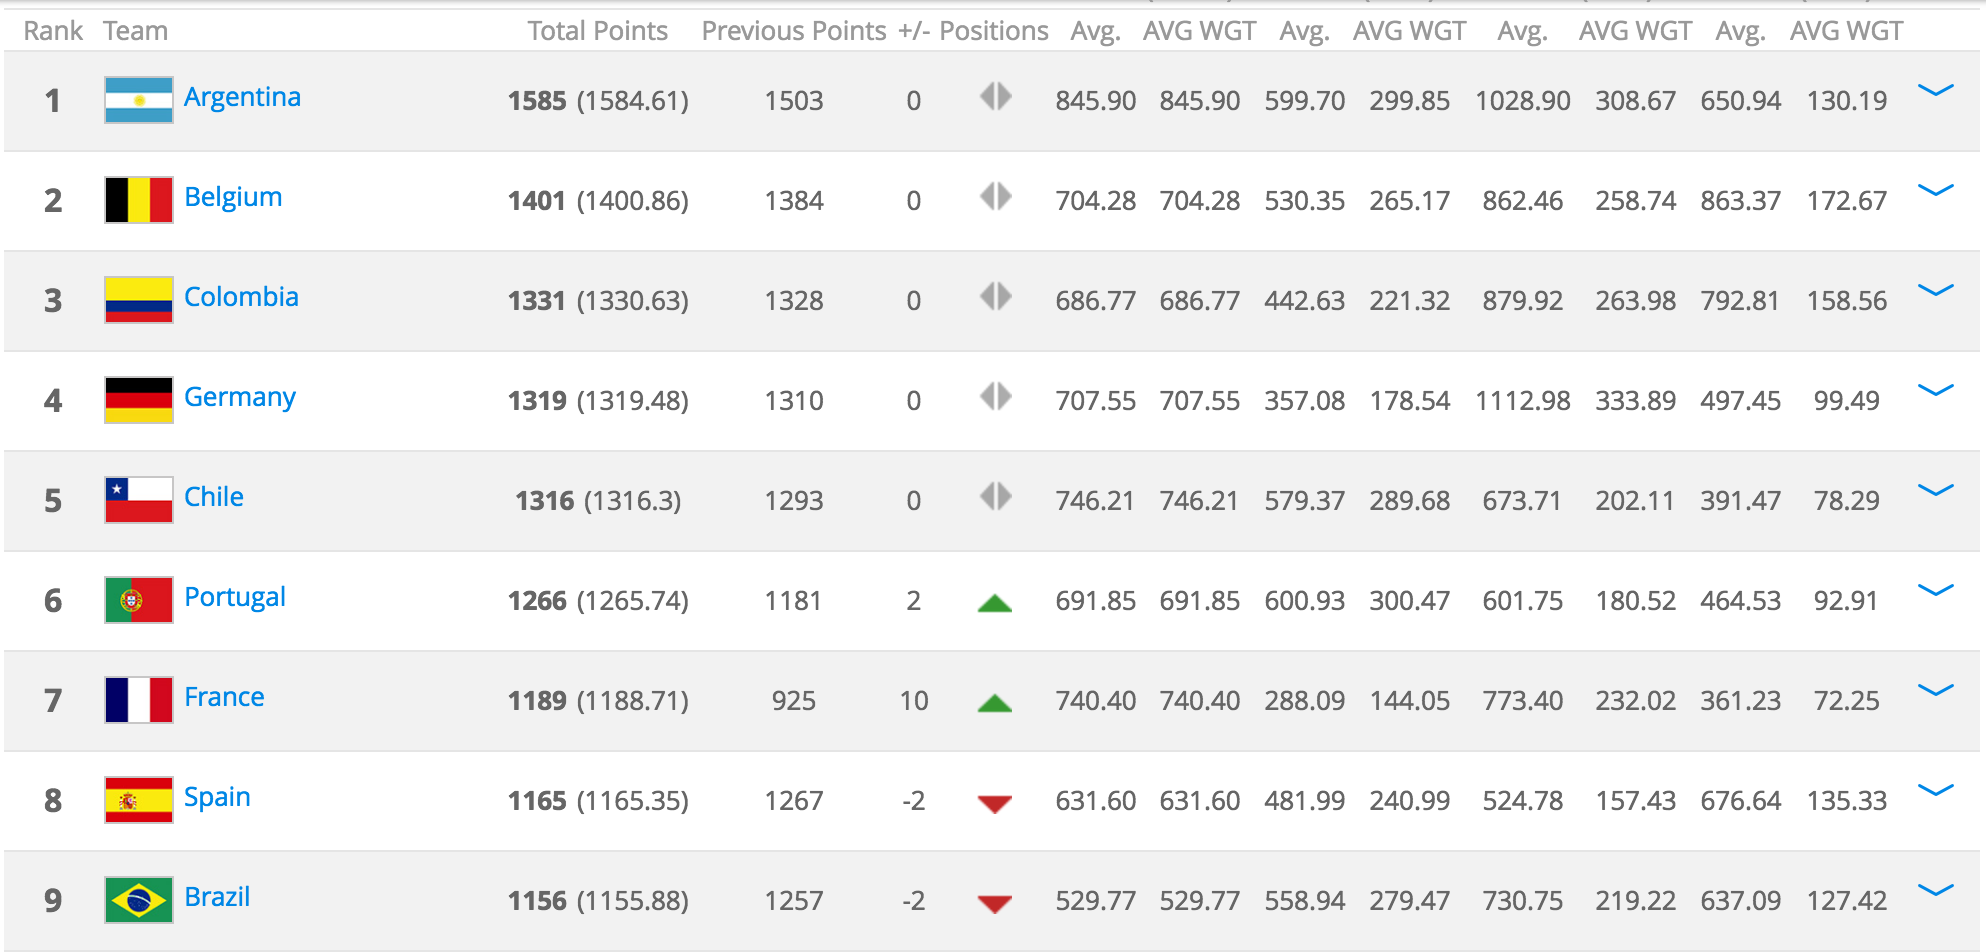Click Spain's red downward position arrow
The image size is (1986, 952).
(x=995, y=804)
